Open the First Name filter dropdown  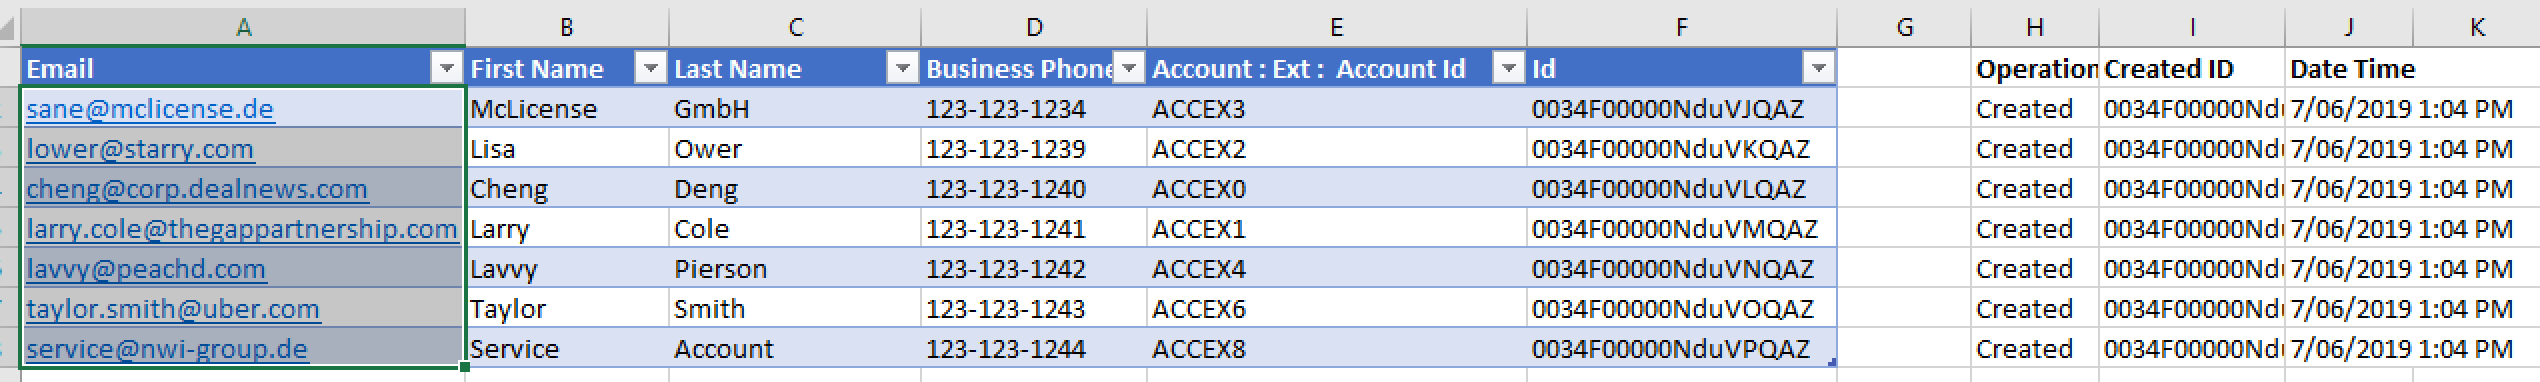(651, 68)
